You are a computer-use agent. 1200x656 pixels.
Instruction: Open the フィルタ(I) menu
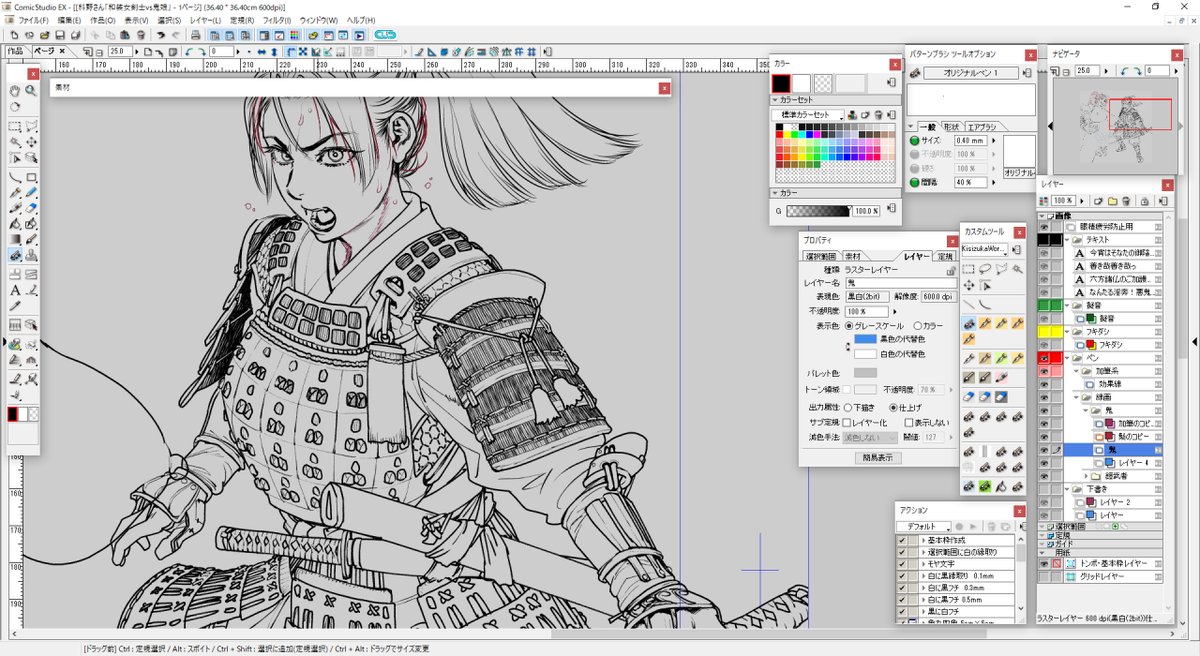click(275, 20)
